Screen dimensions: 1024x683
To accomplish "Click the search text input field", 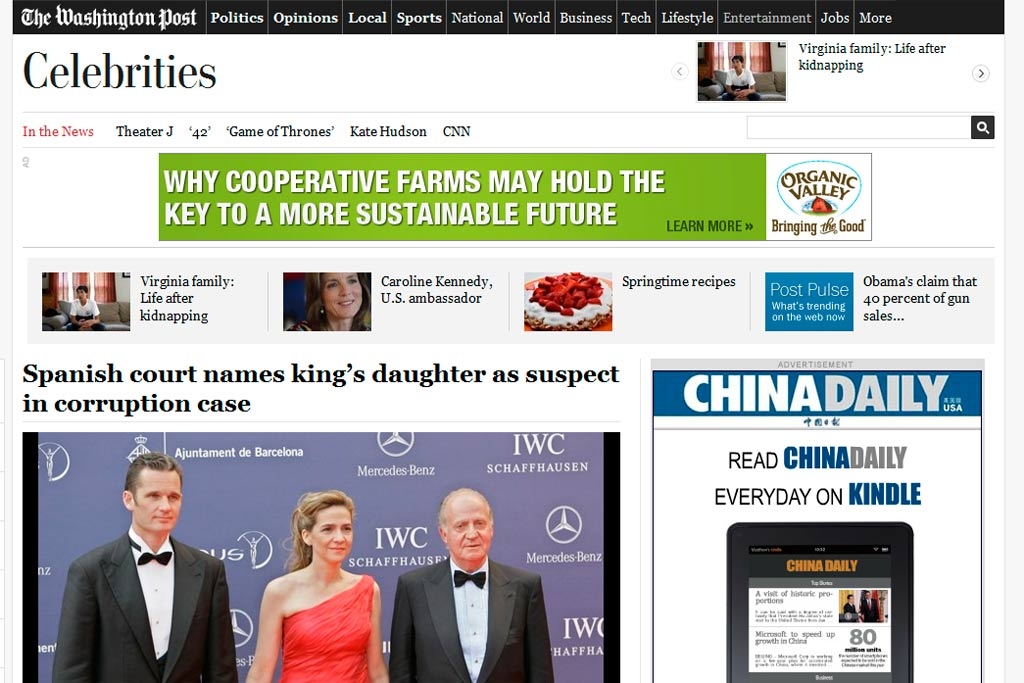I will click(x=857, y=127).
